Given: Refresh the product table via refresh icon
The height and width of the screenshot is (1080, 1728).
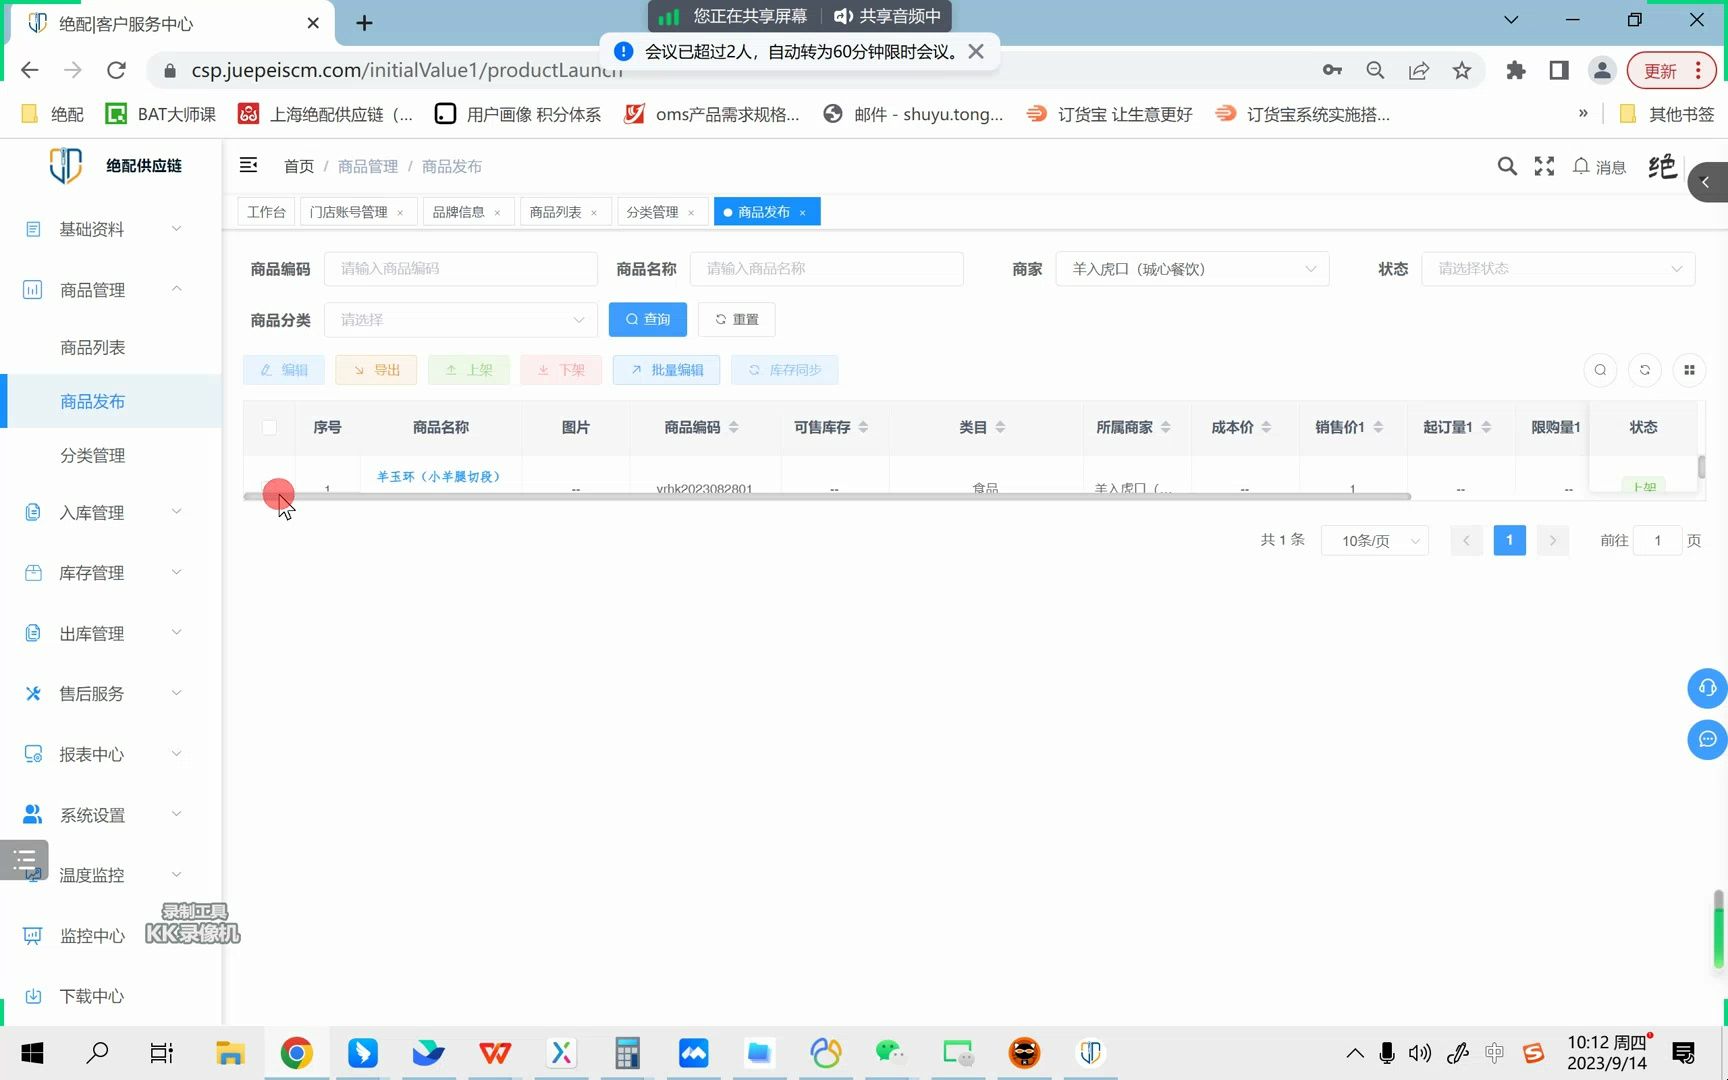Looking at the screenshot, I should point(1645,370).
